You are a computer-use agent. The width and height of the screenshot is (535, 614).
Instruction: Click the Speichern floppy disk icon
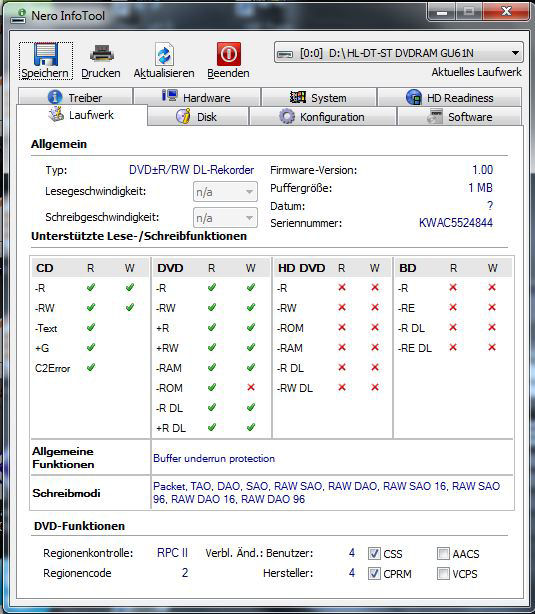46,54
